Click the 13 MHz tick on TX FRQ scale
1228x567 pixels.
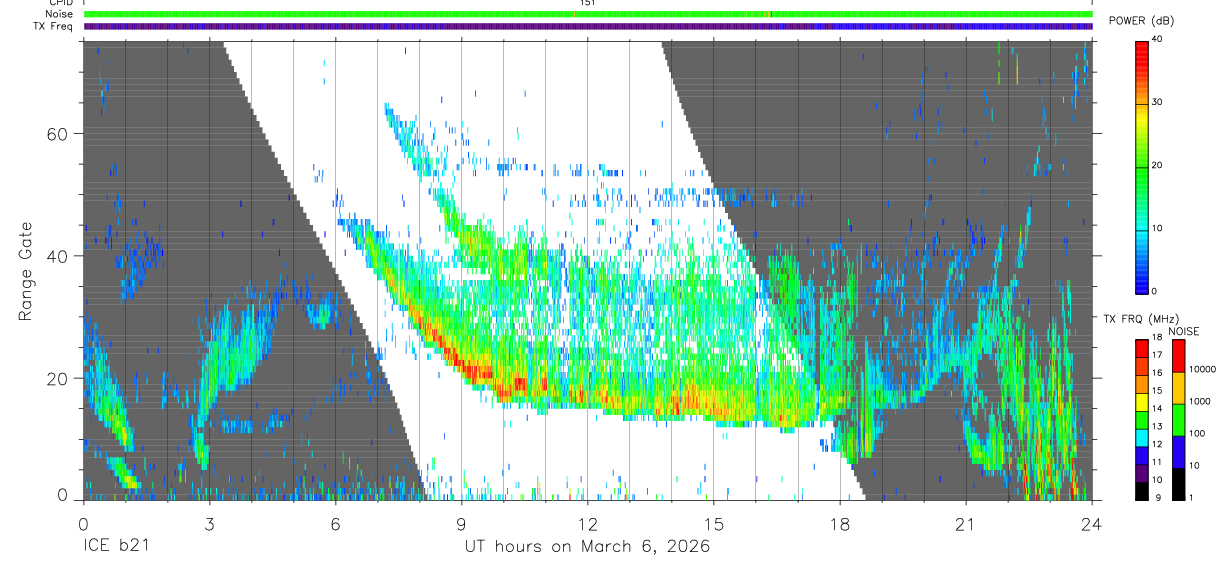[1158, 426]
